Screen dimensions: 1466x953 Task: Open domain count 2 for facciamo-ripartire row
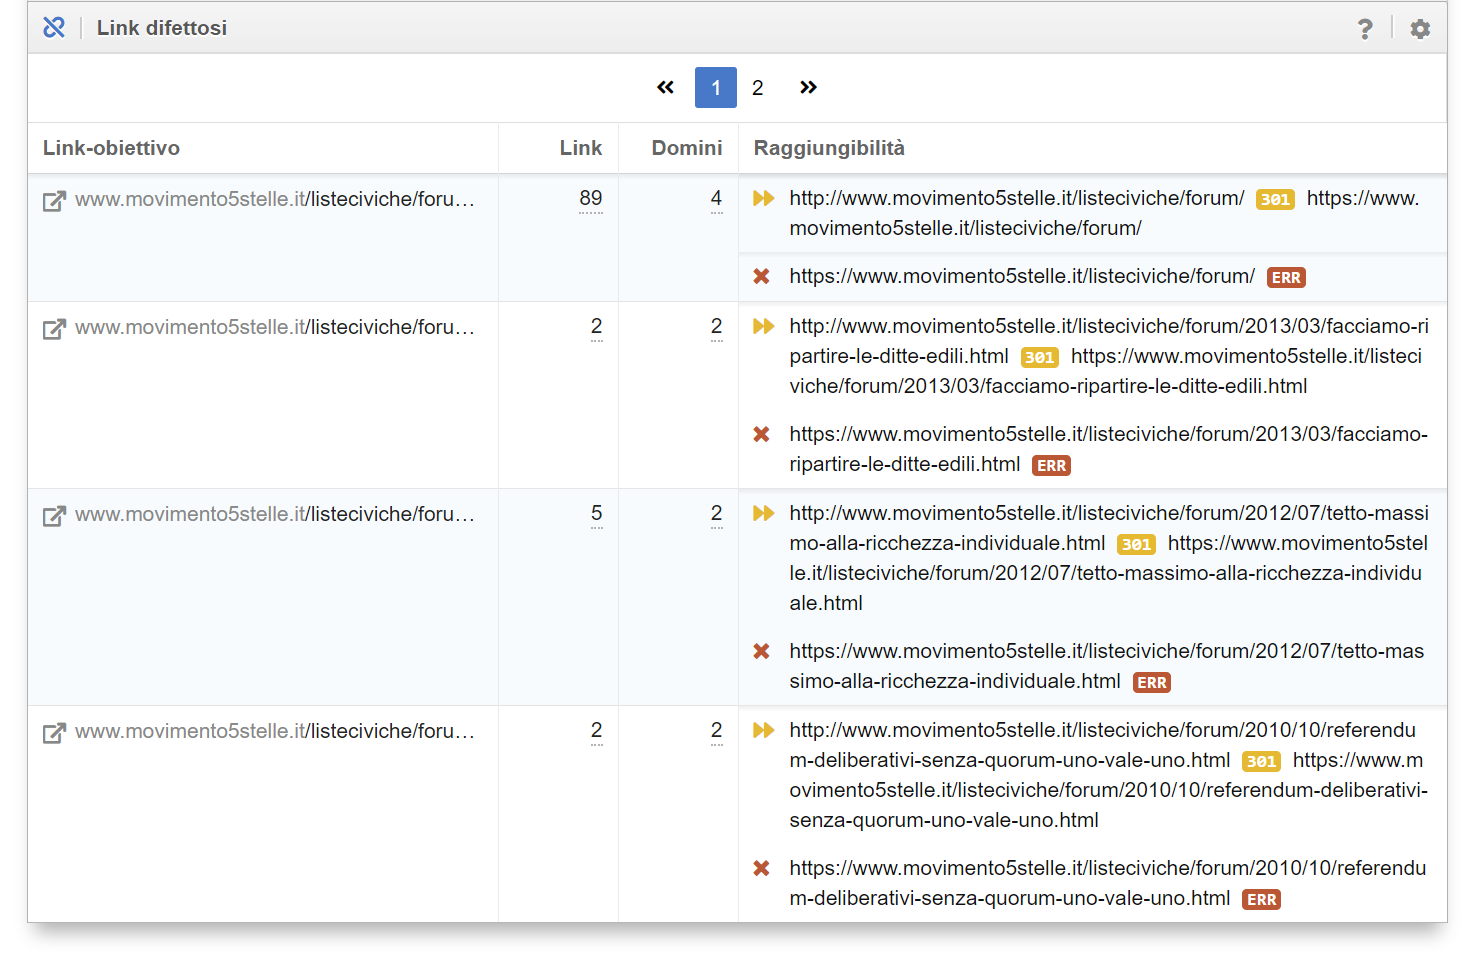click(x=716, y=327)
